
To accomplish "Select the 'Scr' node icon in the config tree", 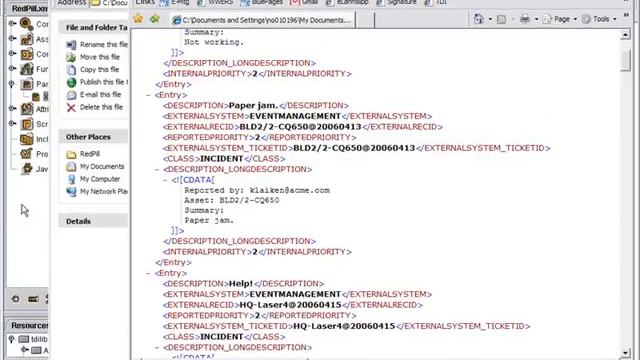I will tap(27, 124).
